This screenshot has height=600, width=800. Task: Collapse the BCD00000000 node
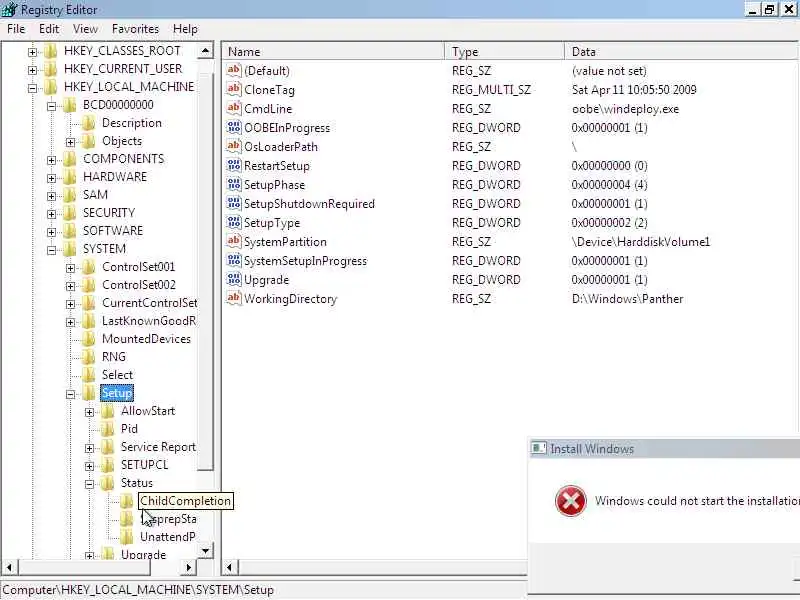[52, 106]
